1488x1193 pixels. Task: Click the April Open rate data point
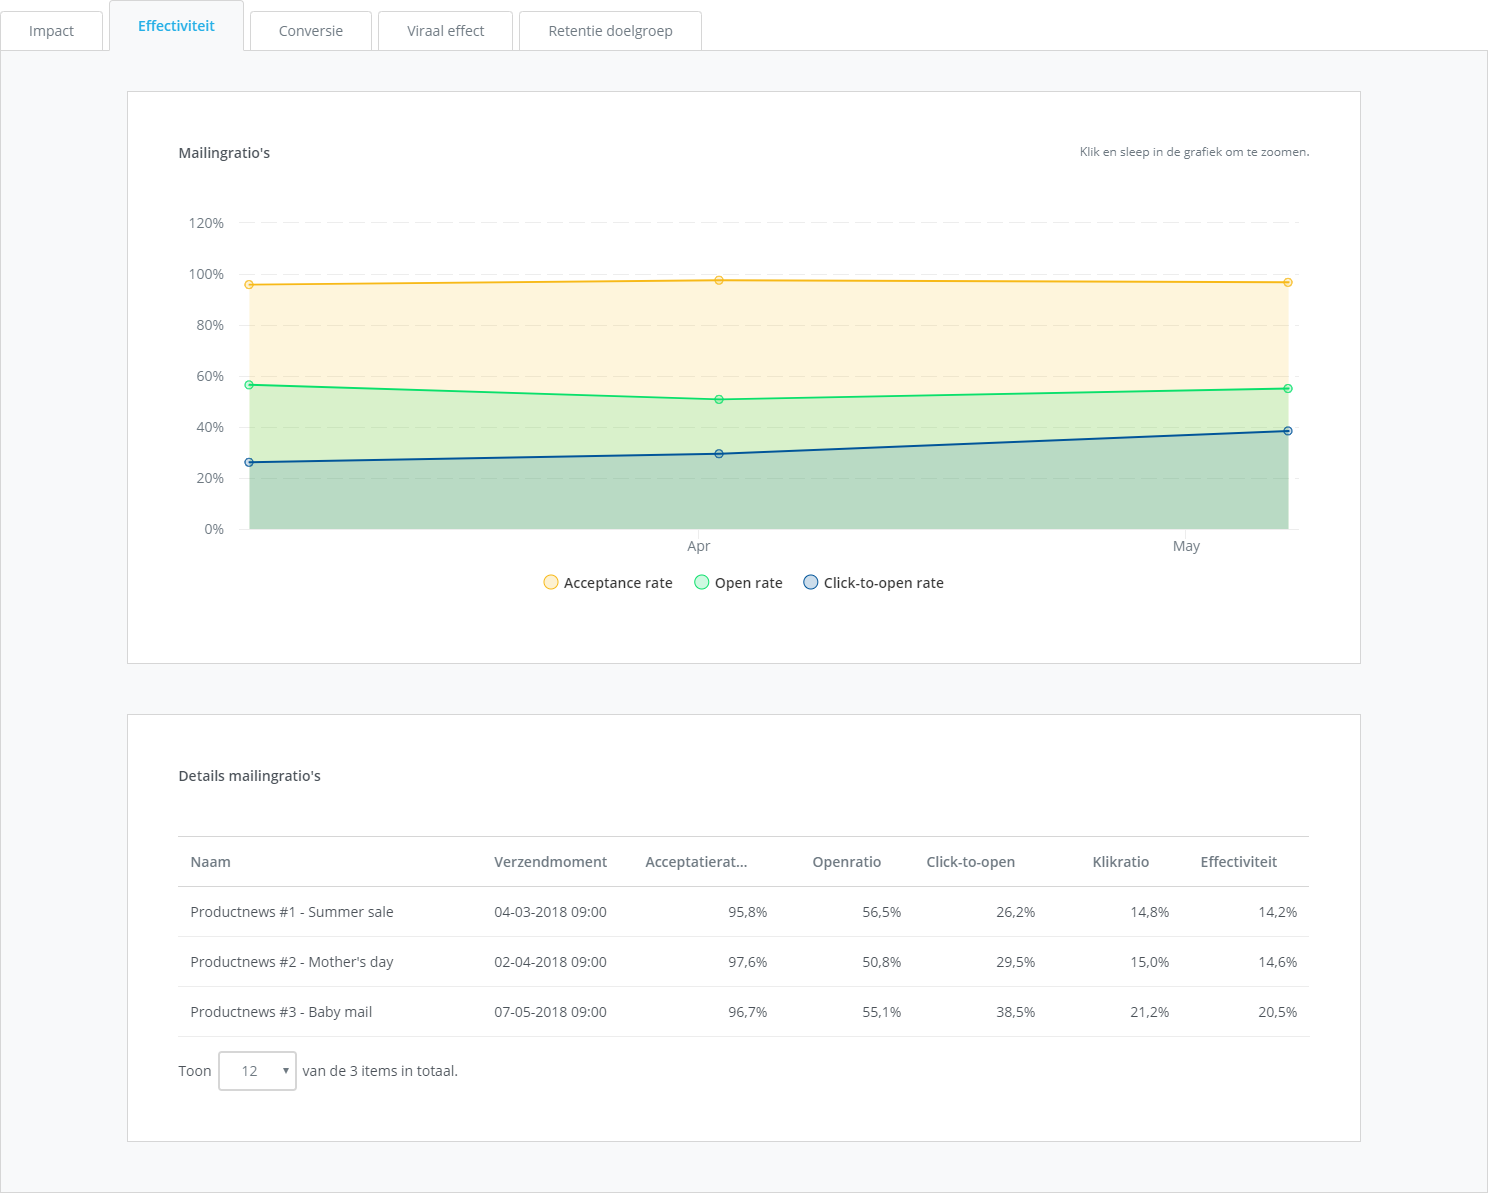pyautogui.click(x=719, y=400)
